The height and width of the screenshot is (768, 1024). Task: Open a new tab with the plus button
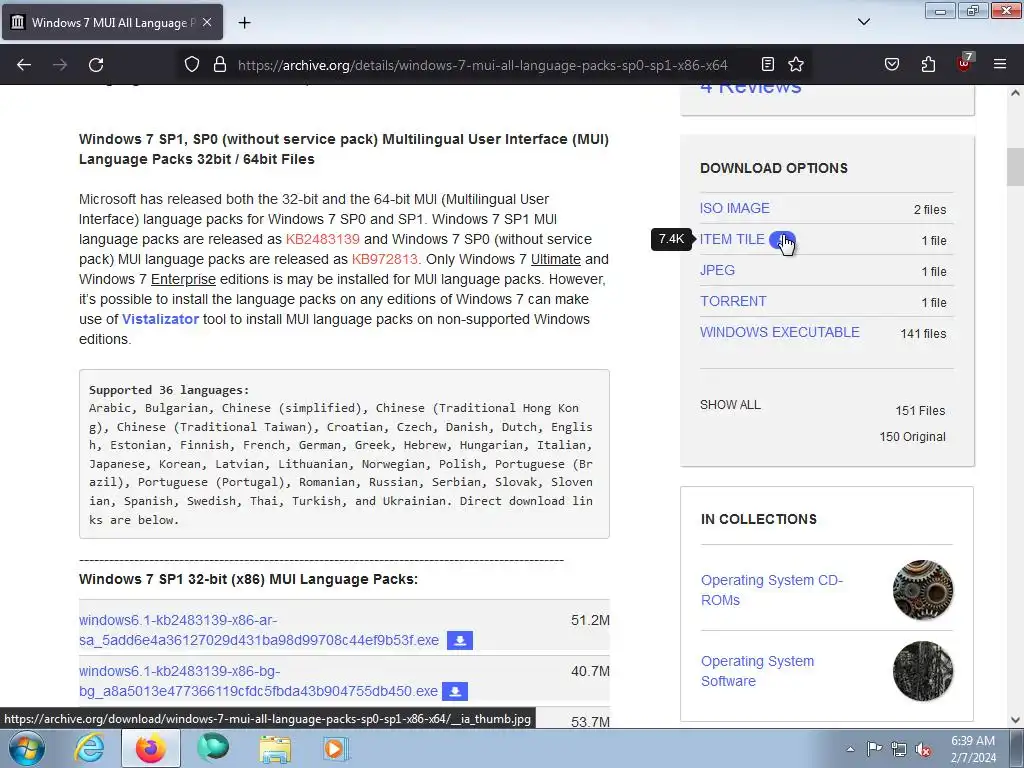(244, 23)
